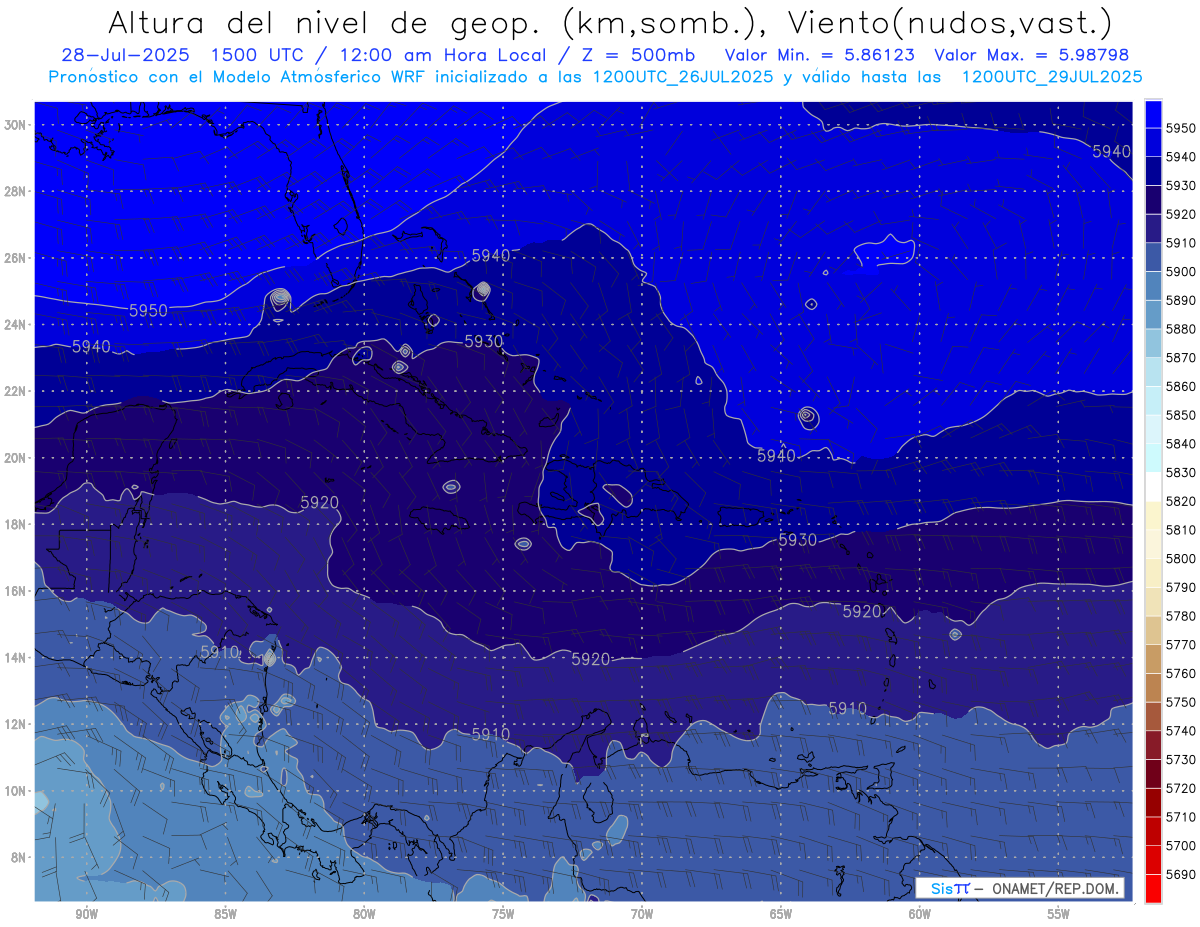This screenshot has height=927, width=1200.
Task: Click the 75W longitude axis label
Action: (503, 914)
